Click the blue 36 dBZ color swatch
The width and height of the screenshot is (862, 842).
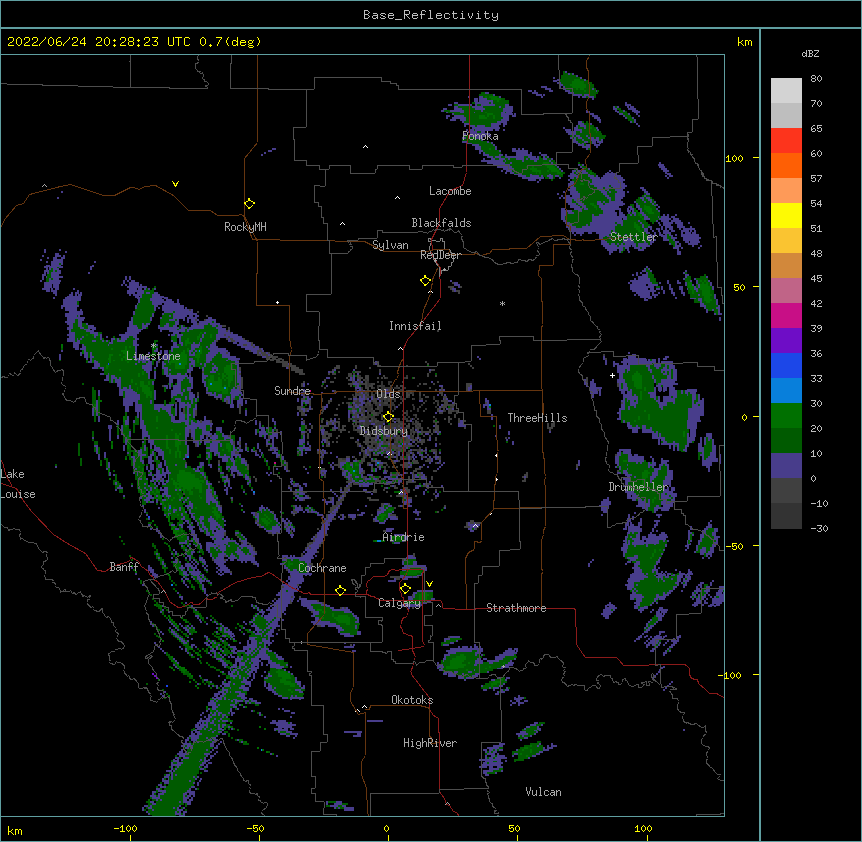(786, 365)
